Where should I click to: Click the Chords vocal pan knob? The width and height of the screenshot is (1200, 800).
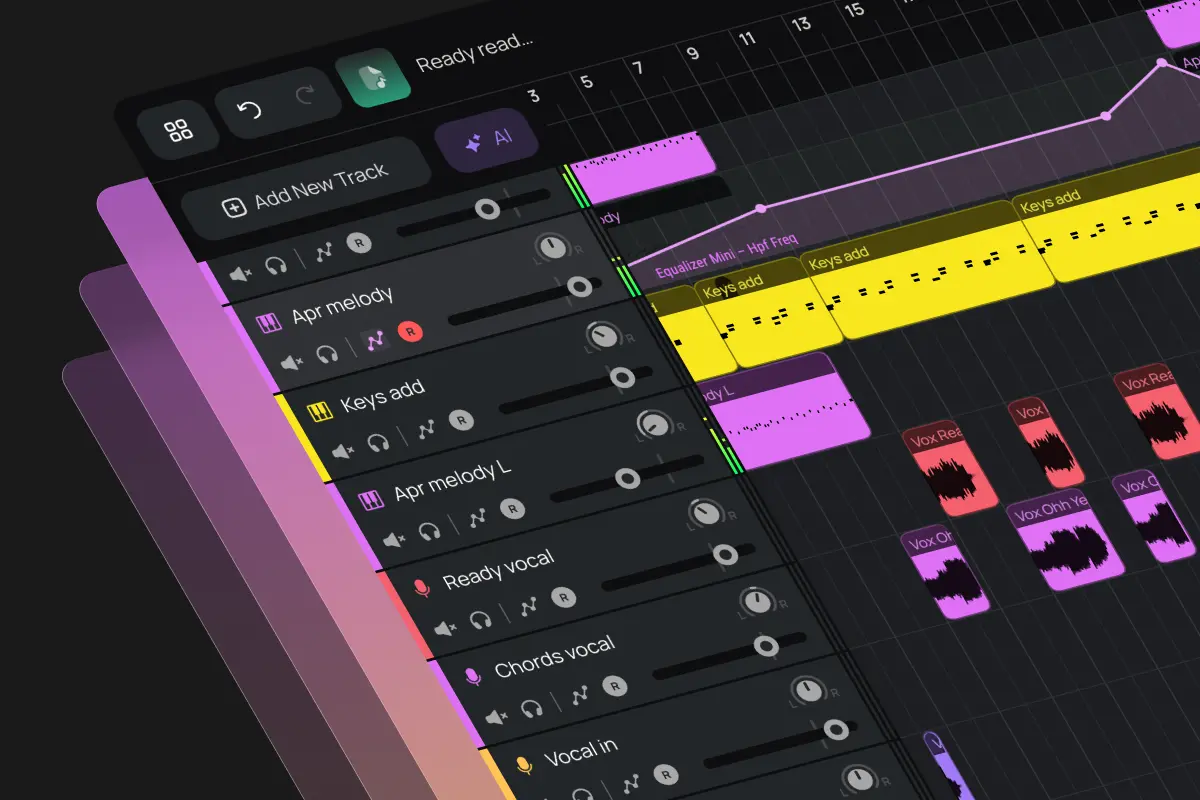pyautogui.click(x=757, y=602)
